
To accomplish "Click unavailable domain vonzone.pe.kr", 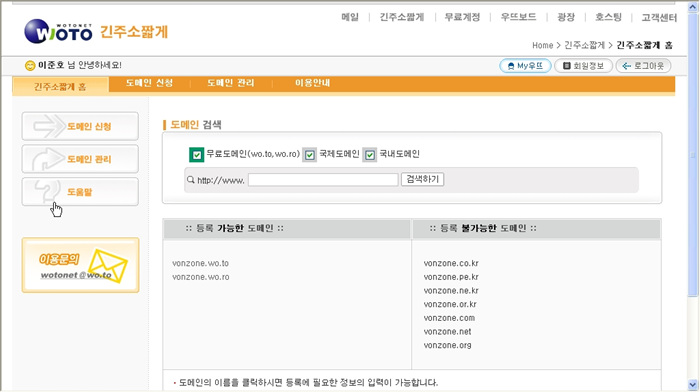I will (451, 277).
